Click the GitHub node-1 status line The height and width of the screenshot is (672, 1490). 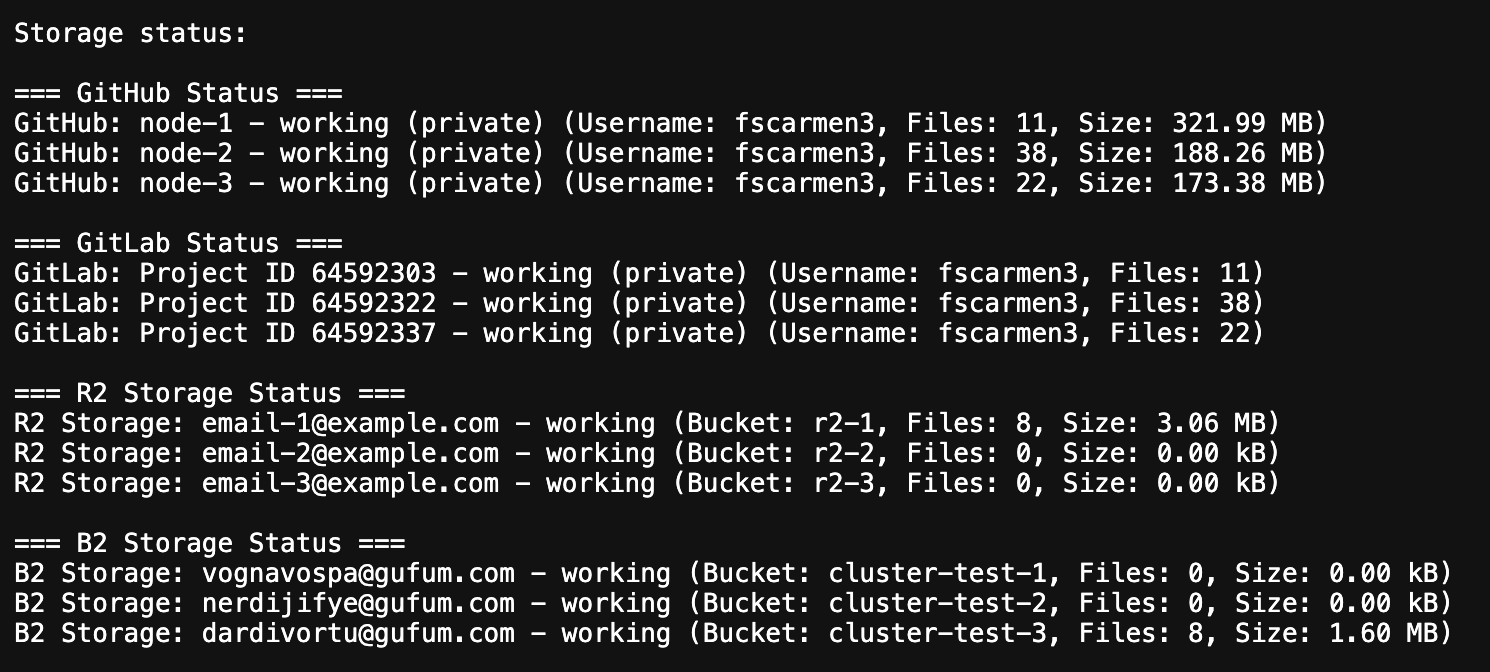(x=670, y=123)
